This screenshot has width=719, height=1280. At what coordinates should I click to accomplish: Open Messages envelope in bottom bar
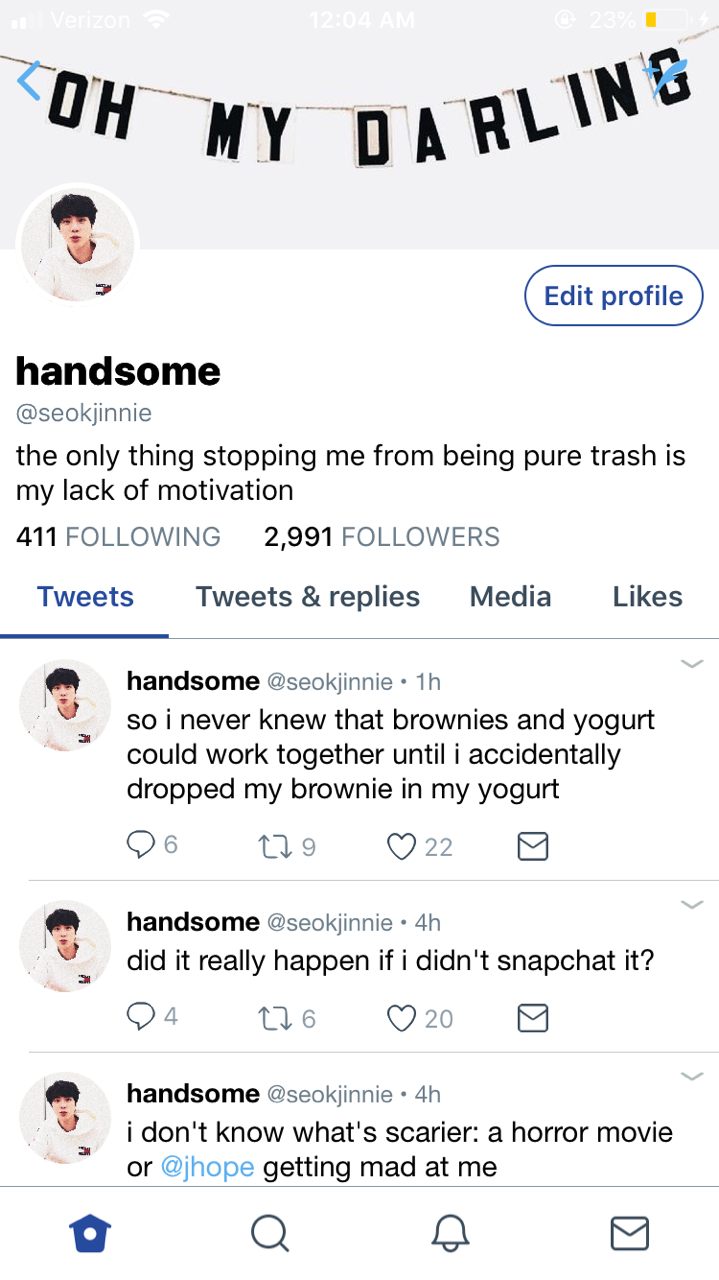pyautogui.click(x=629, y=1233)
